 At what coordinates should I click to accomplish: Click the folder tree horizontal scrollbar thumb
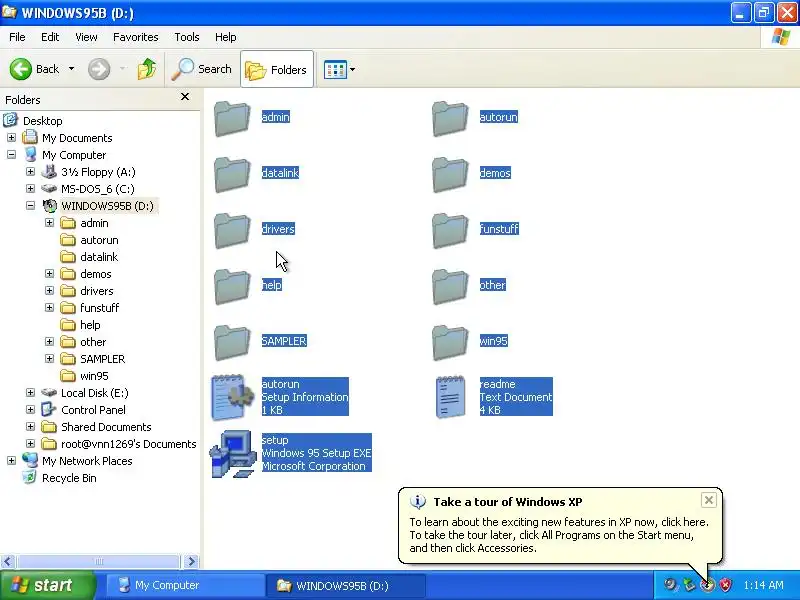[99, 561]
